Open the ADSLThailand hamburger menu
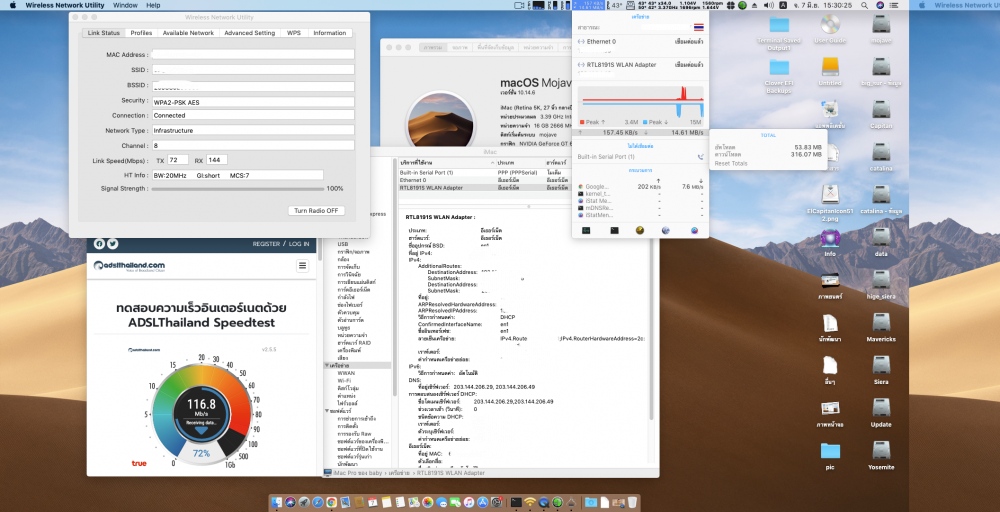Viewport: 1000px width, 512px height. (302, 266)
